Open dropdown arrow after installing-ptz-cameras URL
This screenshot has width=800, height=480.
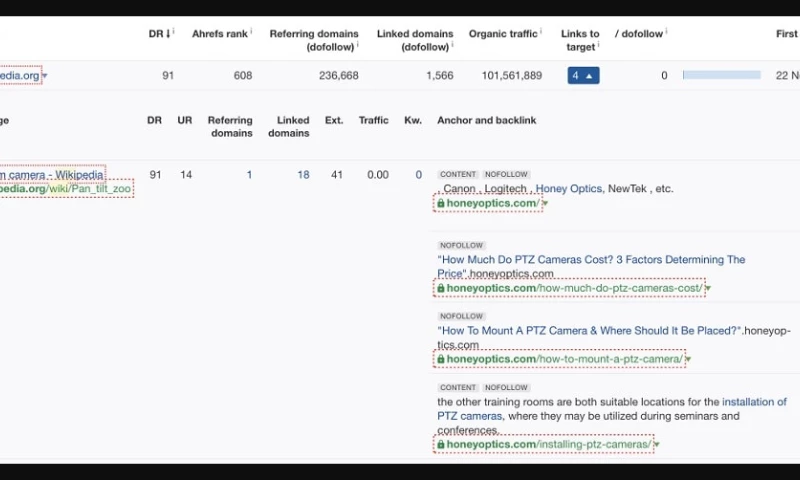[x=657, y=445]
